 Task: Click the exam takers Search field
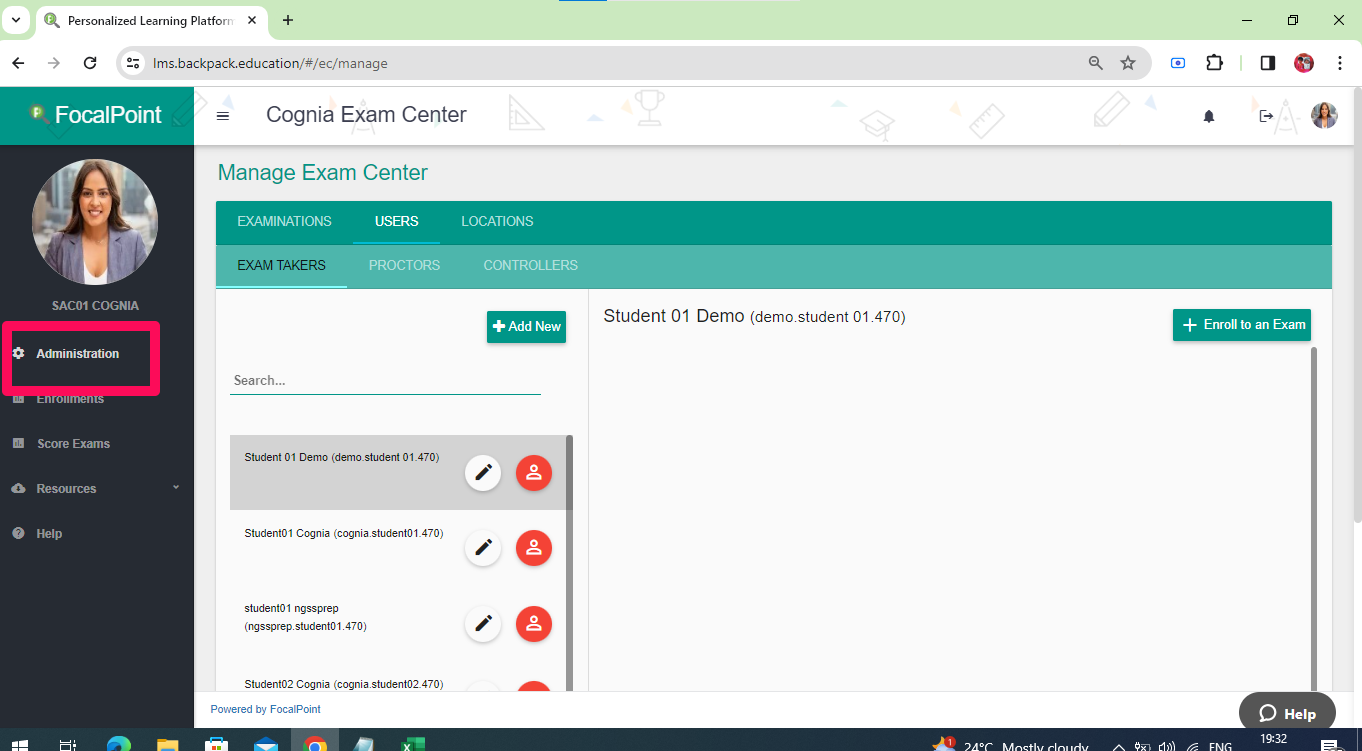click(x=385, y=380)
